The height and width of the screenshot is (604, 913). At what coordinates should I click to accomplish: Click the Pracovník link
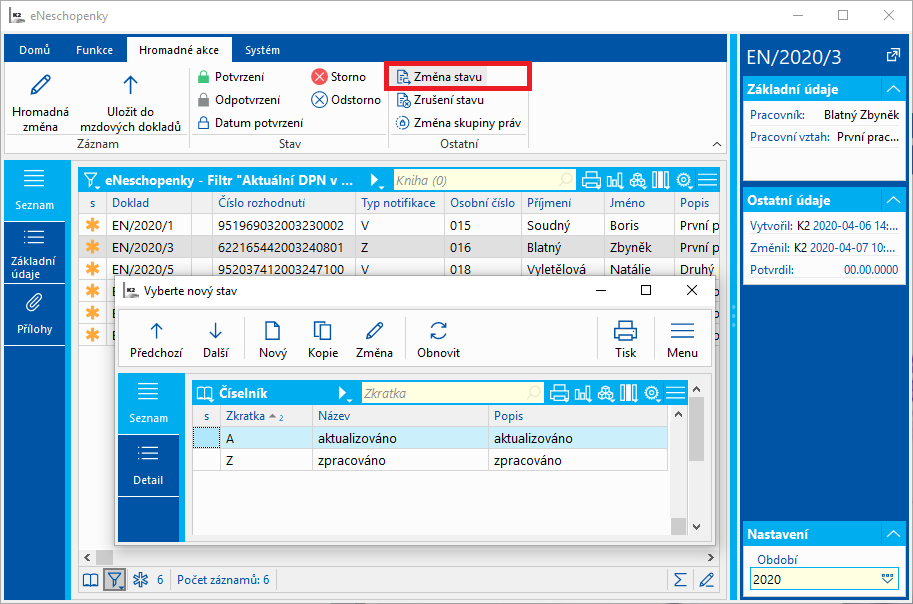click(x=777, y=115)
